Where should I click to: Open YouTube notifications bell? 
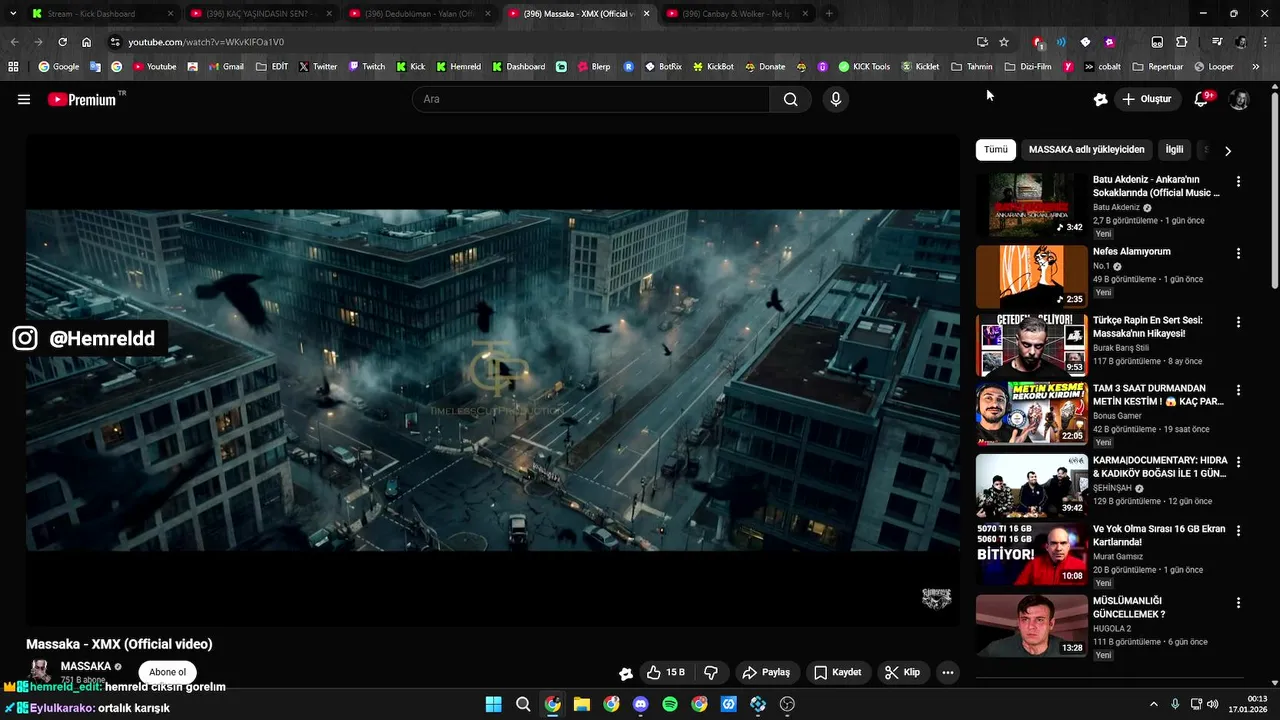coord(1202,99)
